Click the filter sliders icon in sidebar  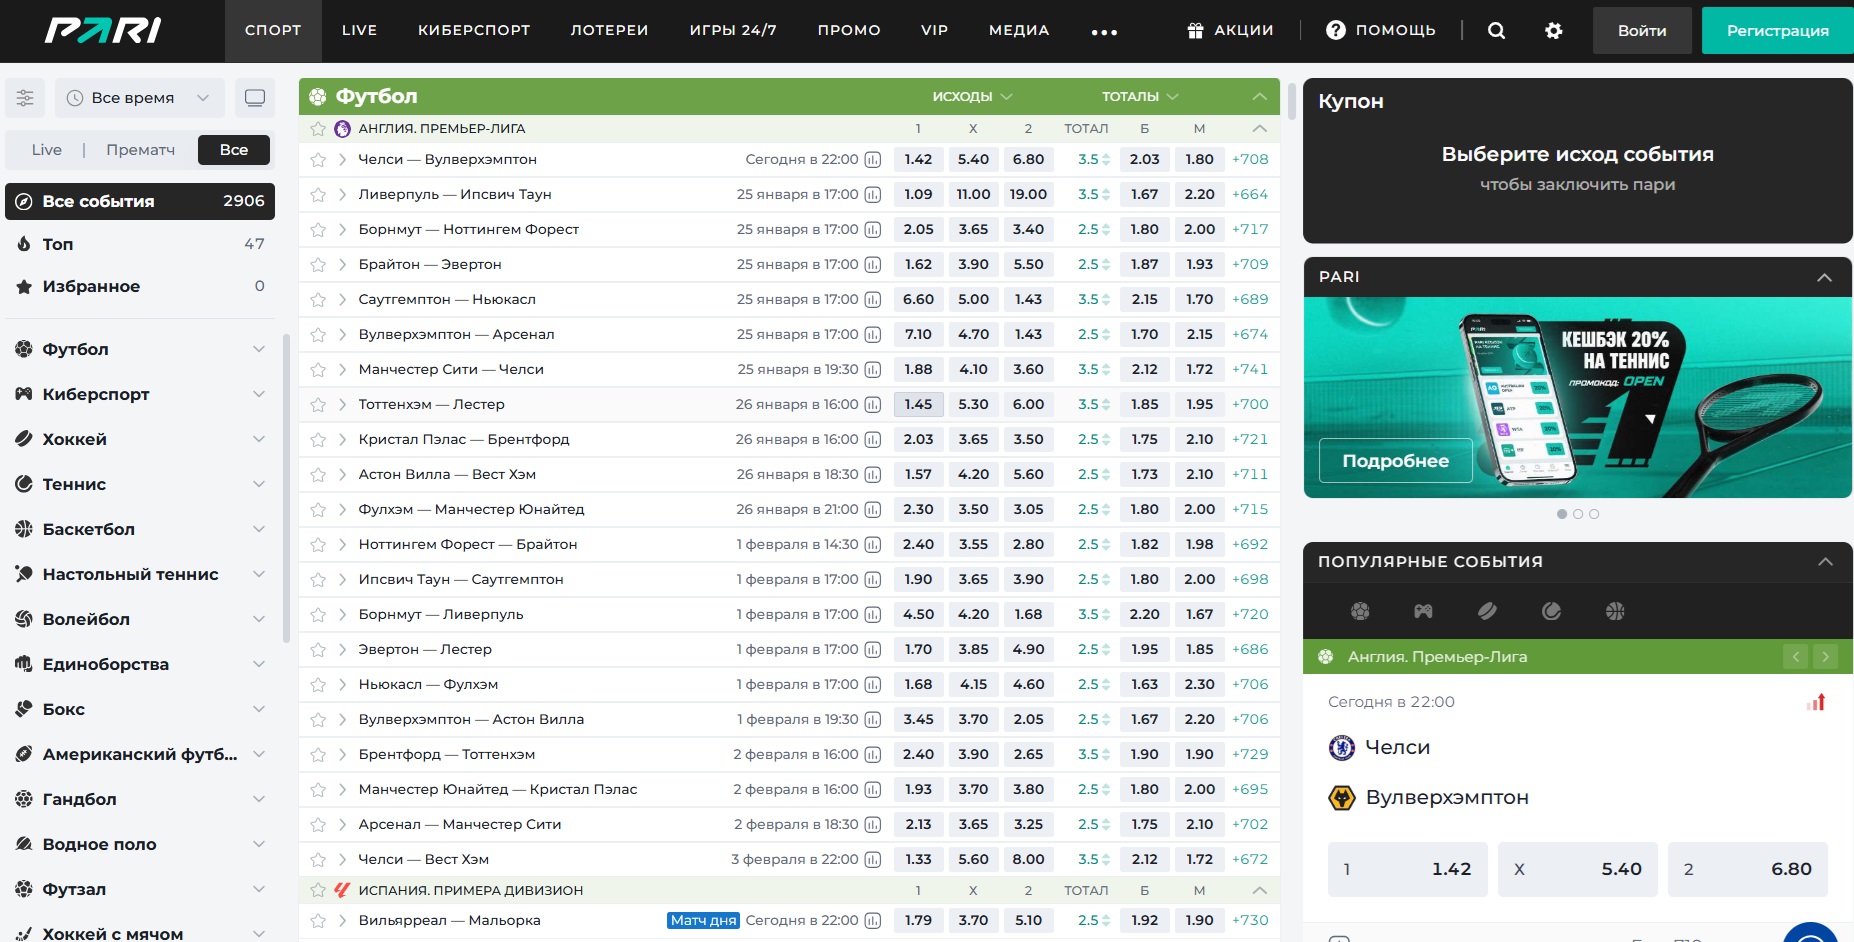(x=25, y=98)
